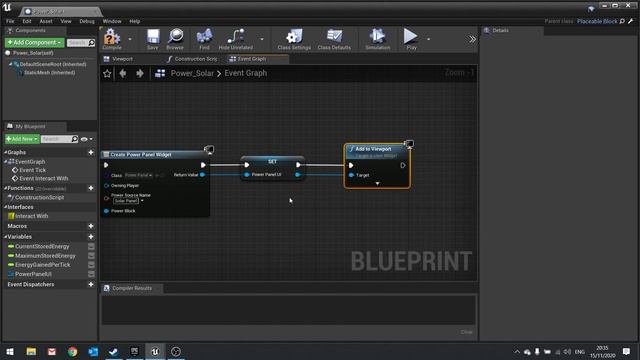Select Power_Solar(self) component

click(33, 53)
